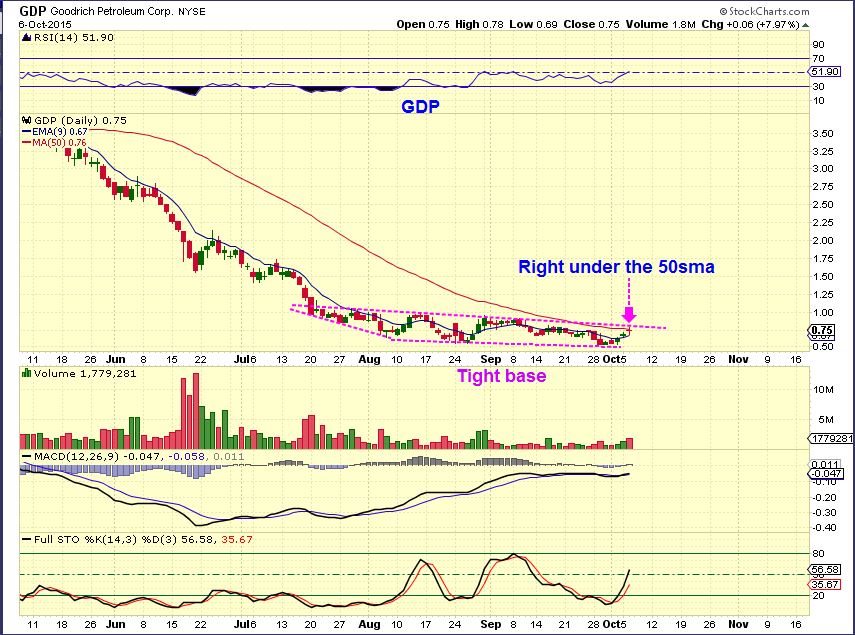Select the highlighted 0.75 price label
Viewport: 855px width, 635px height.
[822, 331]
